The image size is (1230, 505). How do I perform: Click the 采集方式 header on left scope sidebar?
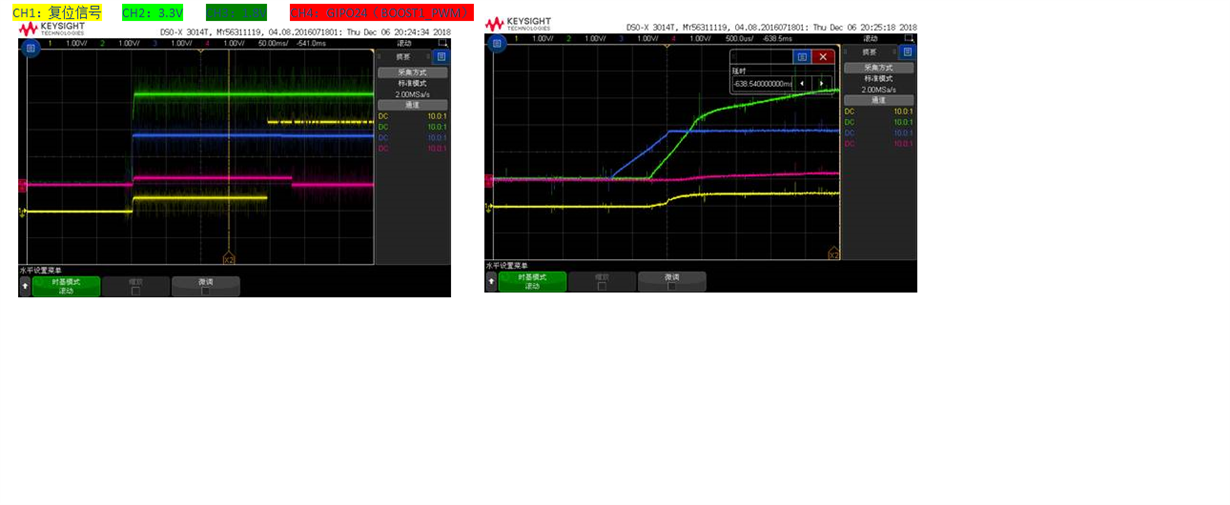tap(413, 72)
